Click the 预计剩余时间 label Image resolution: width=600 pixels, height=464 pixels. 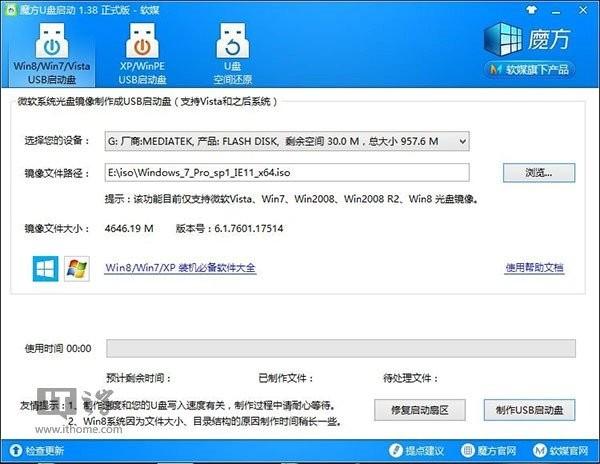[x=139, y=378]
